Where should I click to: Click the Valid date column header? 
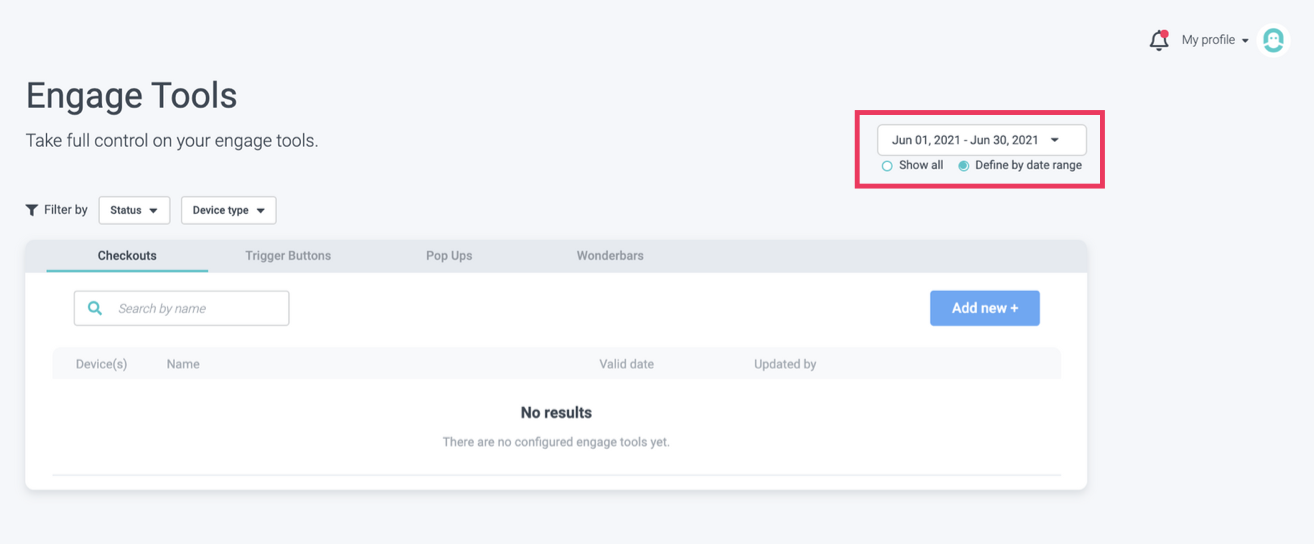pos(626,364)
